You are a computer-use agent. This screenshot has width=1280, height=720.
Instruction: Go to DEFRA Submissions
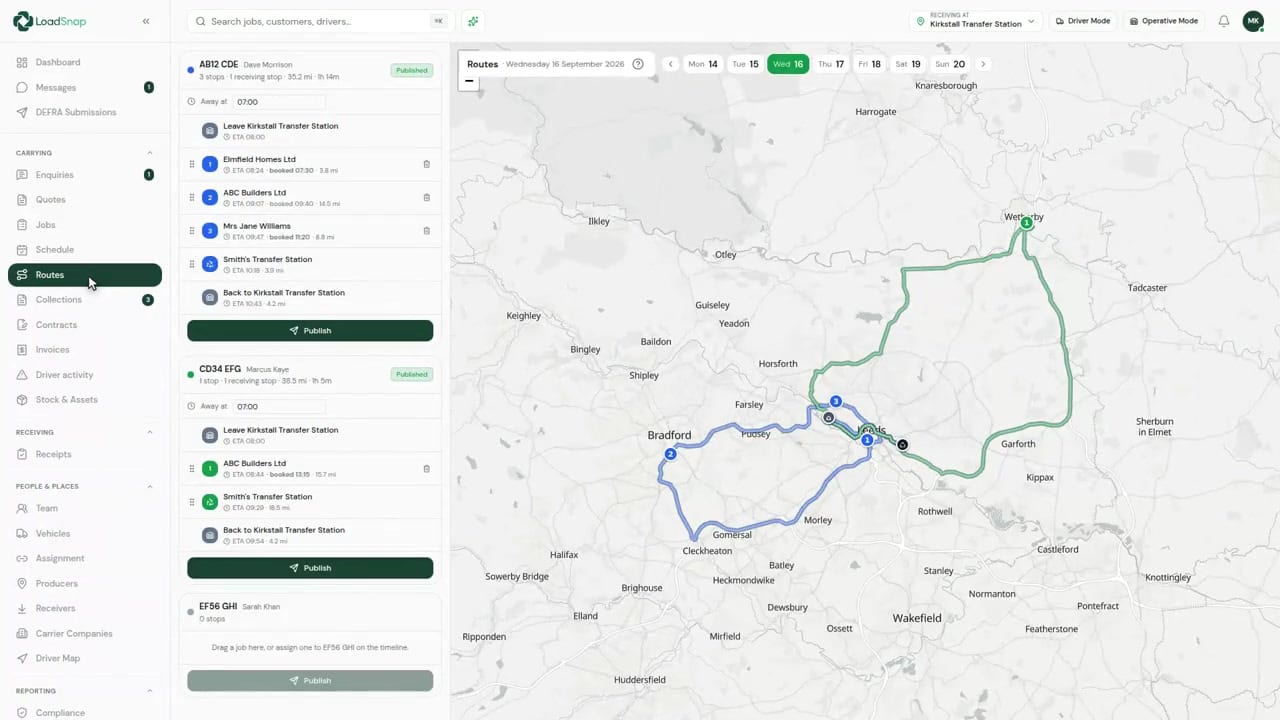click(x=85, y=112)
